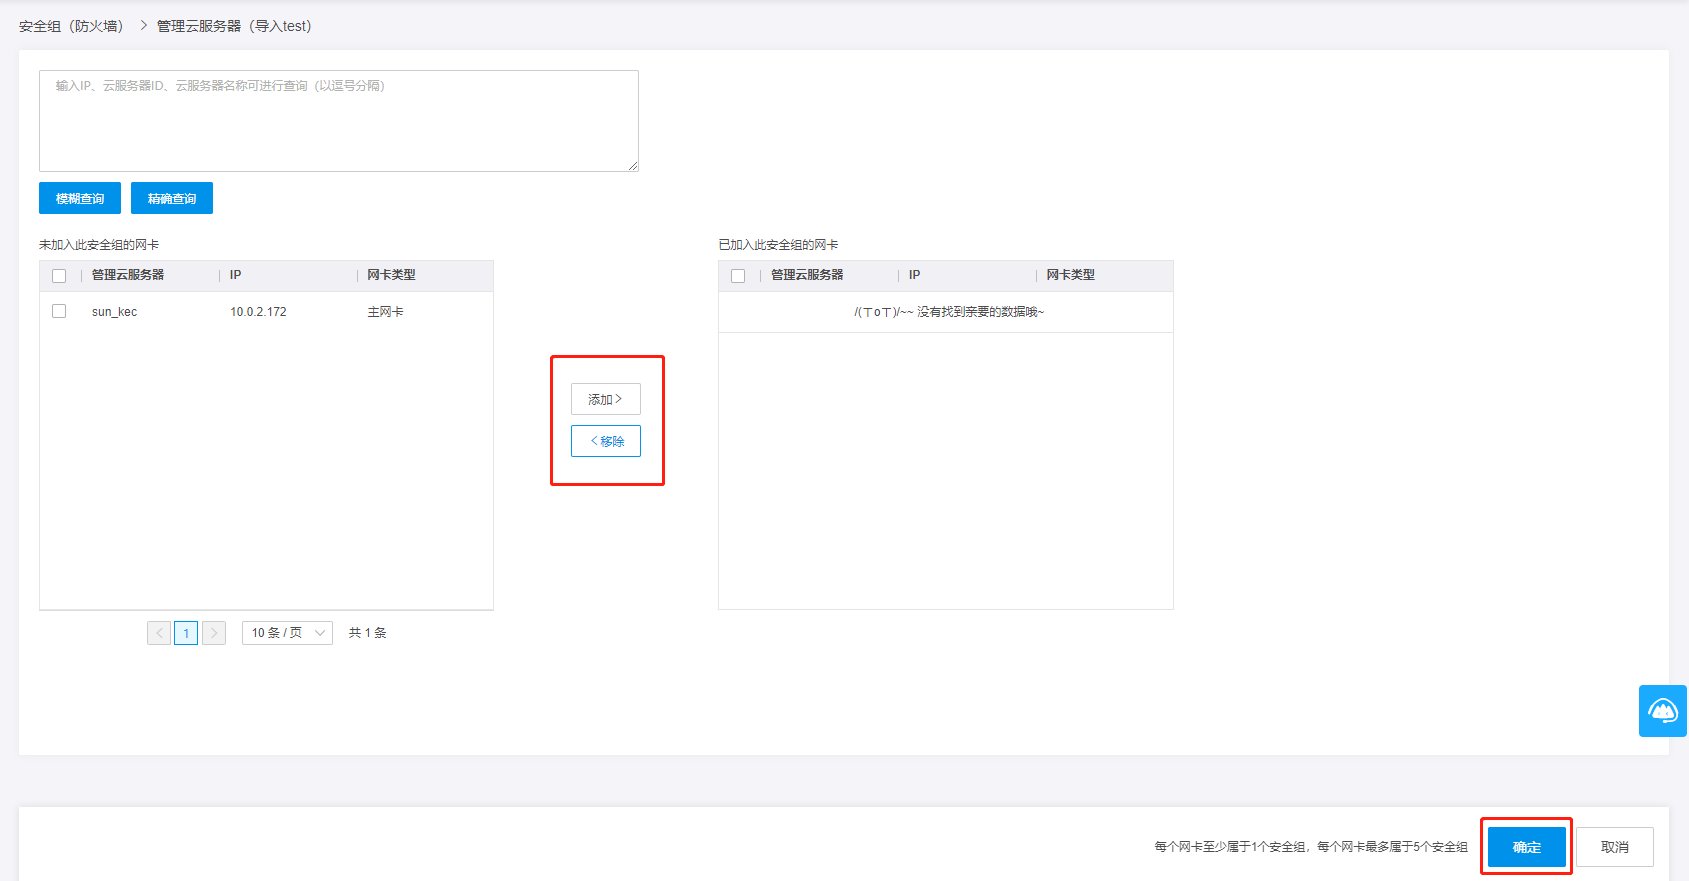This screenshot has height=881, width=1689.
Task: Click the 添加 > button
Action: [606, 399]
